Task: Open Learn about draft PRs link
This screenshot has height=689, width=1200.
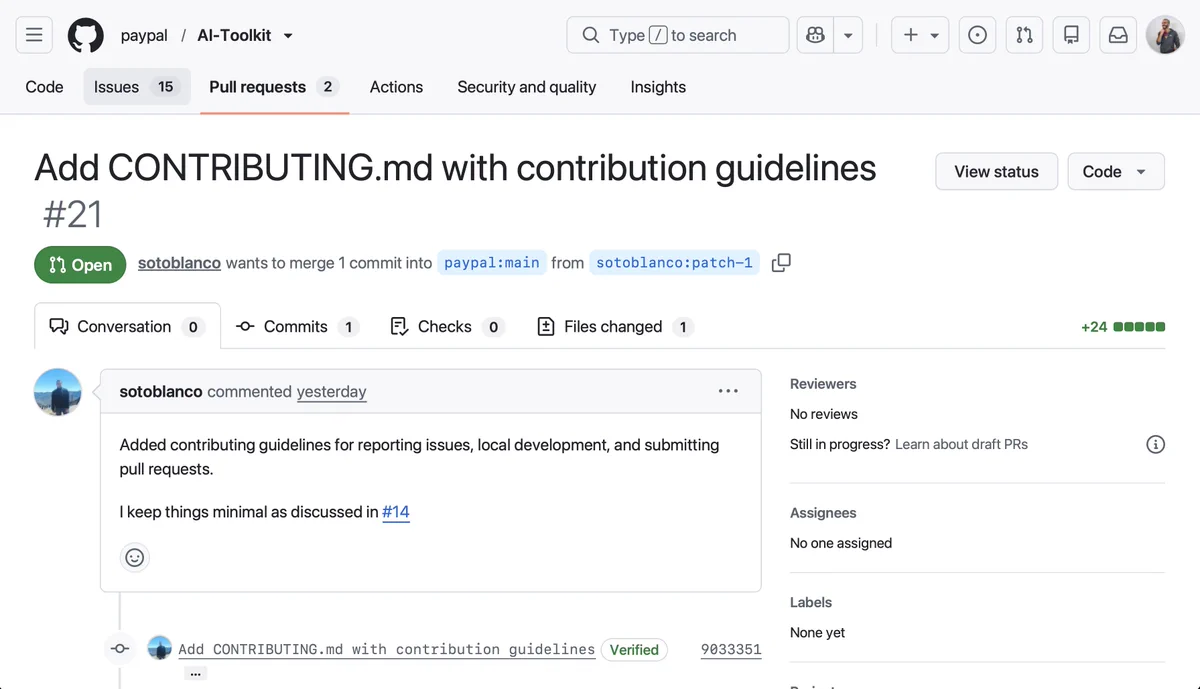Action: 961,444
